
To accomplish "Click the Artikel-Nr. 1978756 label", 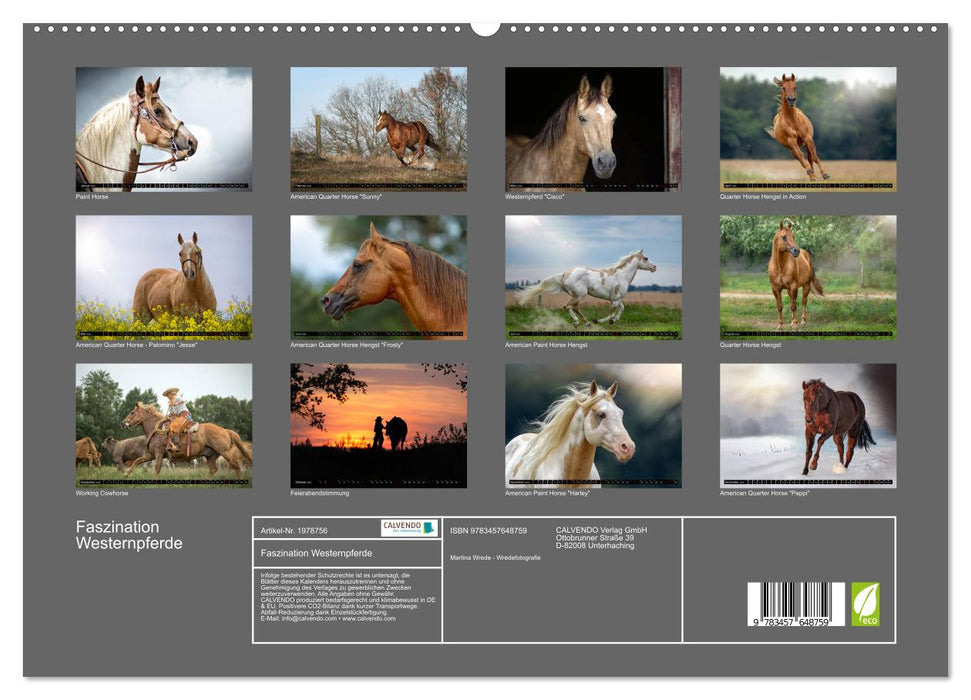I will coord(295,529).
